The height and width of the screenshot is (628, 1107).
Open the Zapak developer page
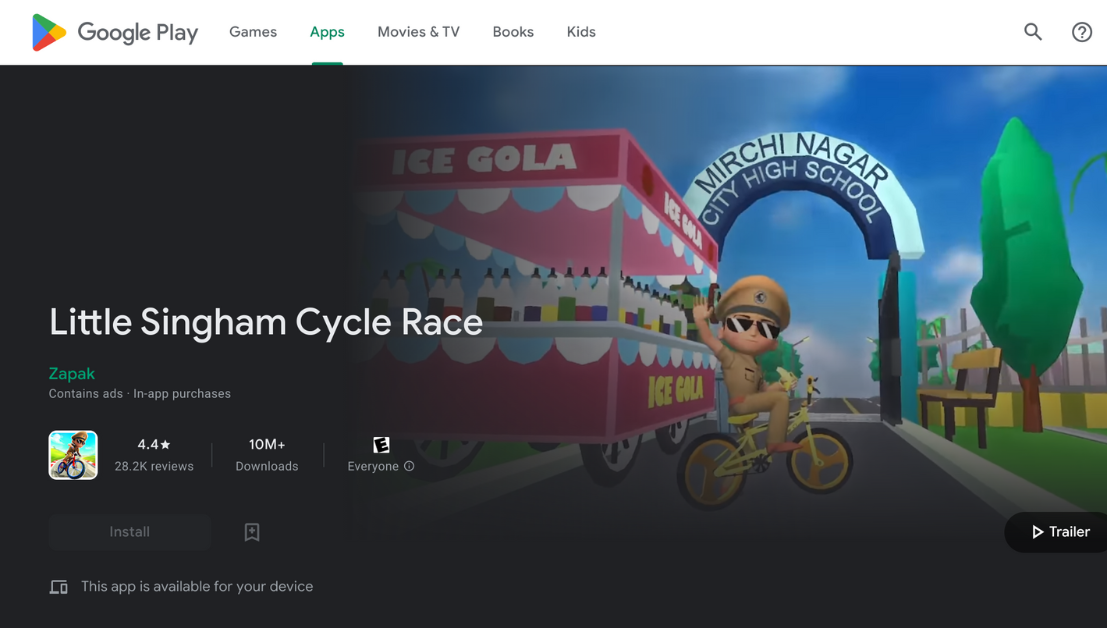tap(71, 373)
